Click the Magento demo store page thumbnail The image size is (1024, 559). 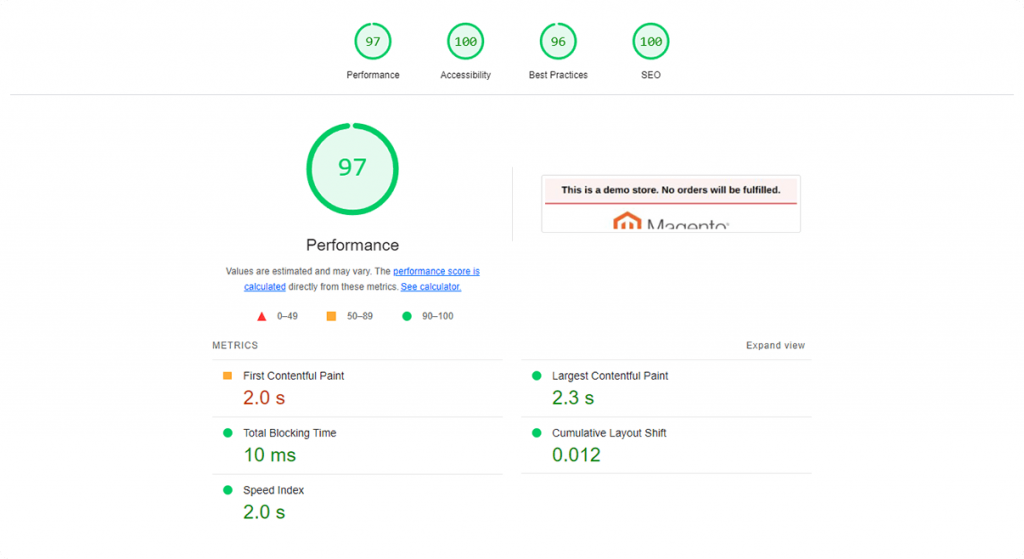[x=670, y=204]
